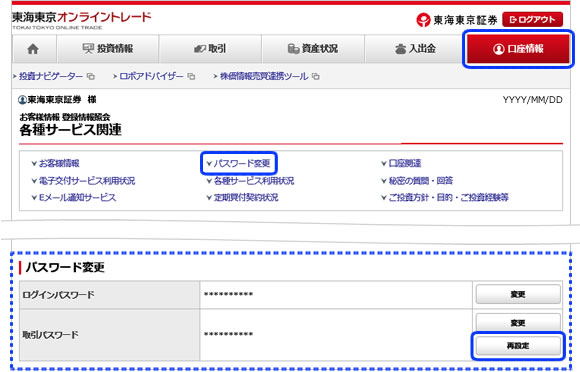Open the 投資情報 tab
580x372 pixels.
click(x=108, y=49)
